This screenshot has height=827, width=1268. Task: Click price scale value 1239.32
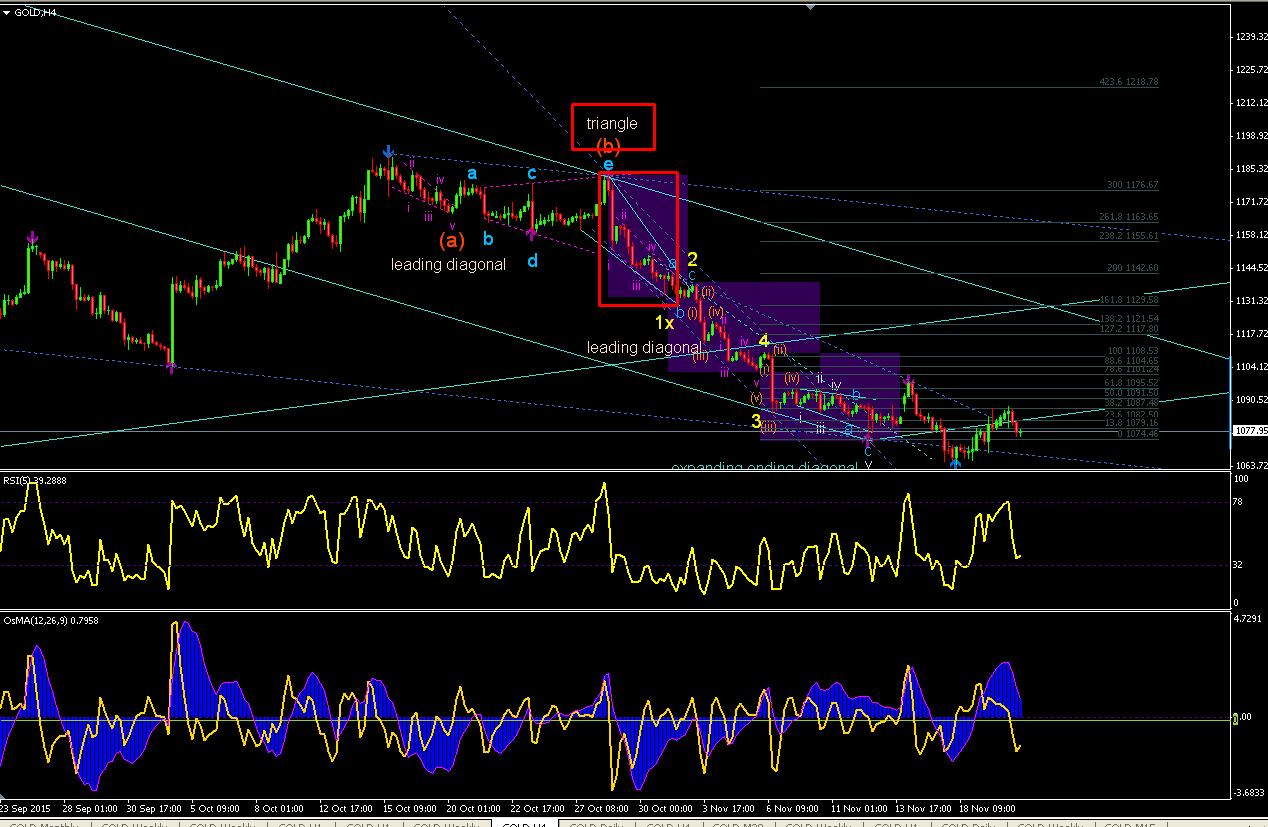[1250, 37]
